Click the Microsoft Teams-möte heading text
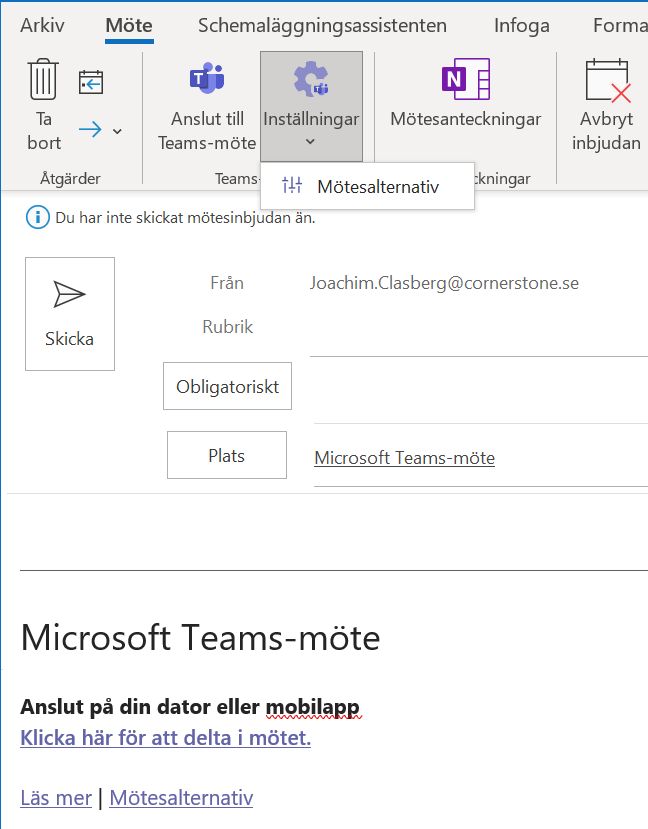Screen dimensions: 648x829 coord(200,638)
